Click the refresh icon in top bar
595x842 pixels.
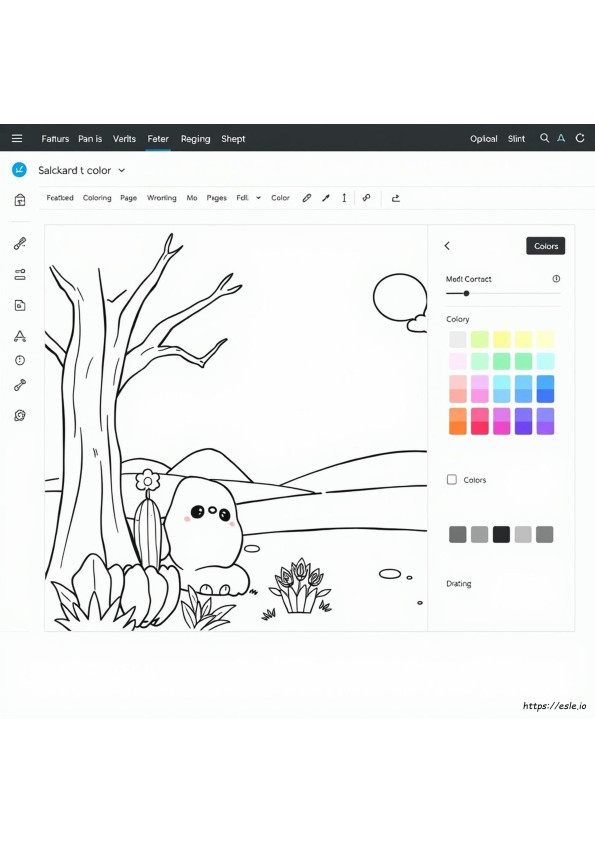click(580, 138)
